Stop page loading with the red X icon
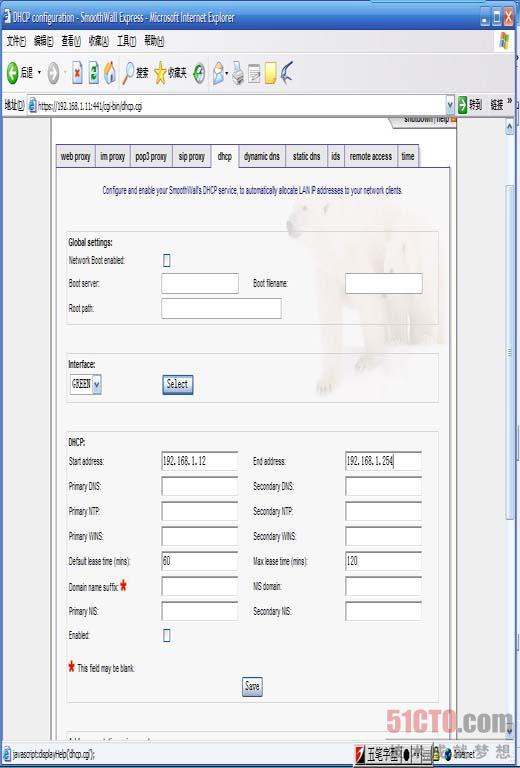This screenshot has width=520, height=768. [x=77, y=73]
